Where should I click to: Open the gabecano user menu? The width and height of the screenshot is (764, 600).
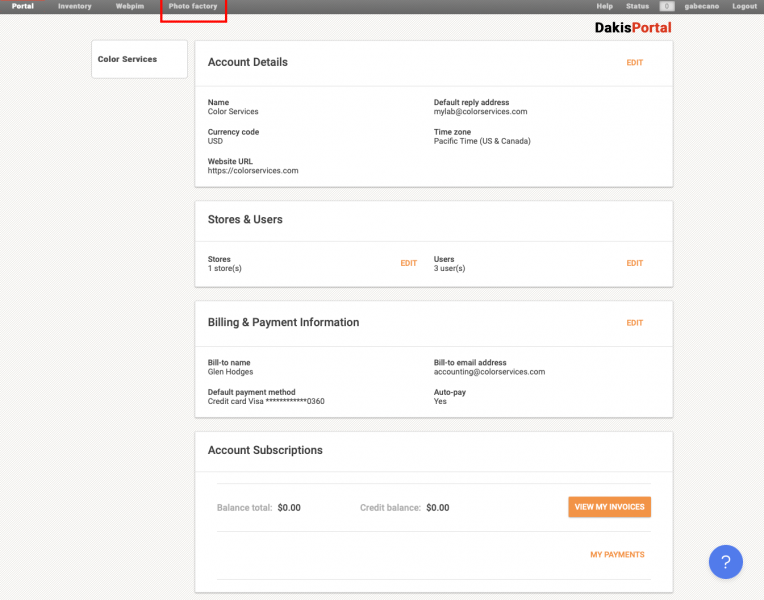point(702,7)
